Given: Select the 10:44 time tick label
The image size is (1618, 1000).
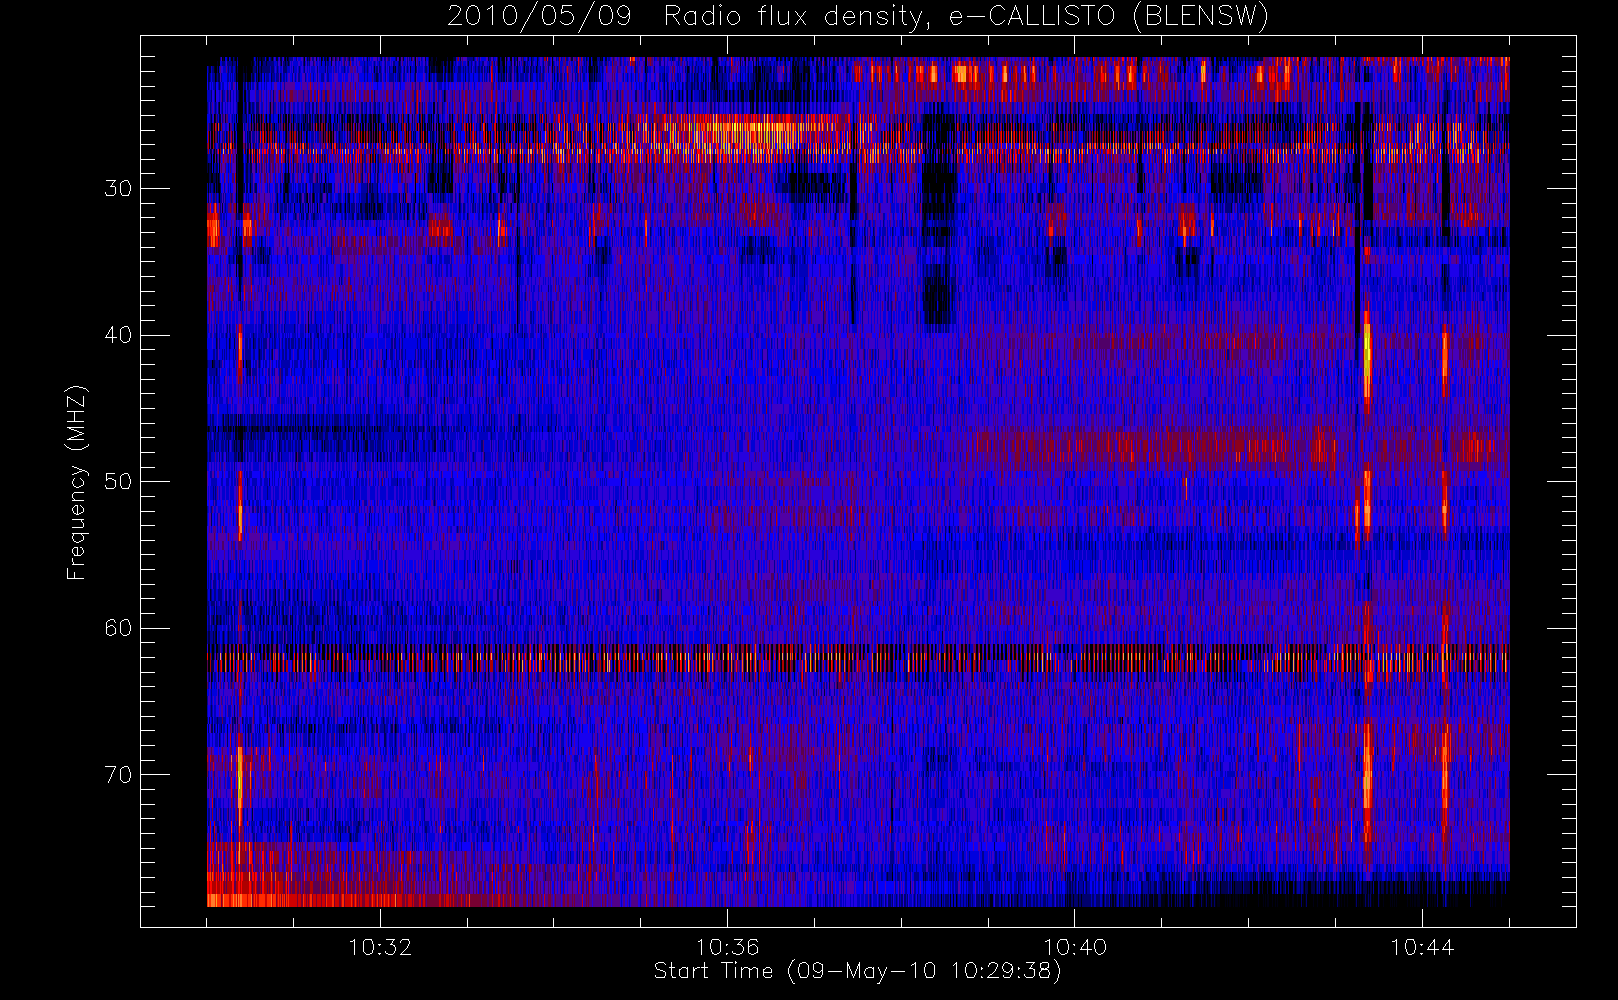Looking at the screenshot, I should click(x=1422, y=947).
